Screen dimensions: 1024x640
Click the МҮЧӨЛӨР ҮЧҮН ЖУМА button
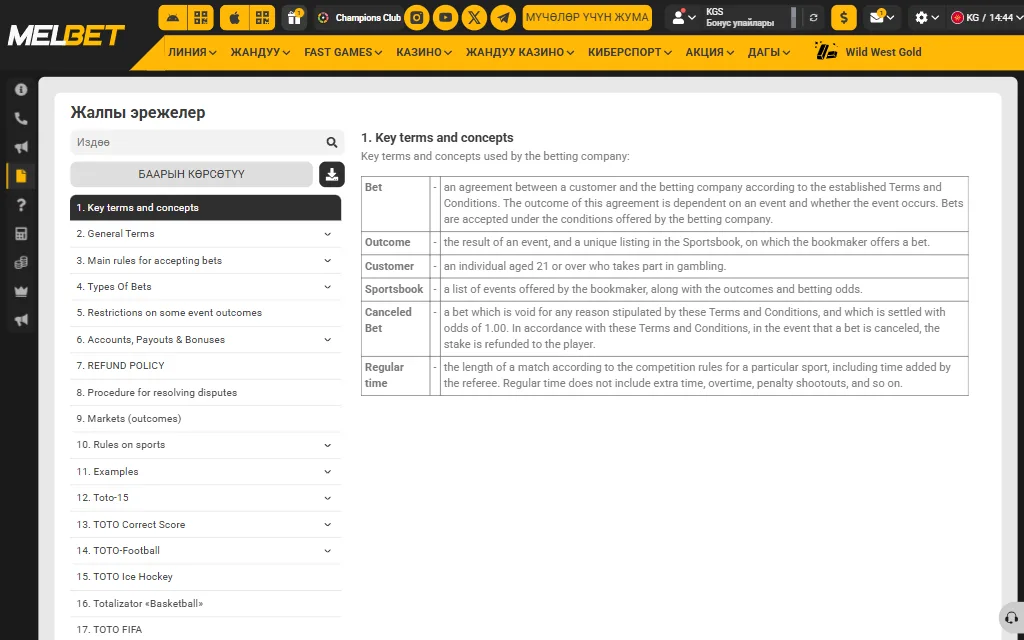pos(587,18)
